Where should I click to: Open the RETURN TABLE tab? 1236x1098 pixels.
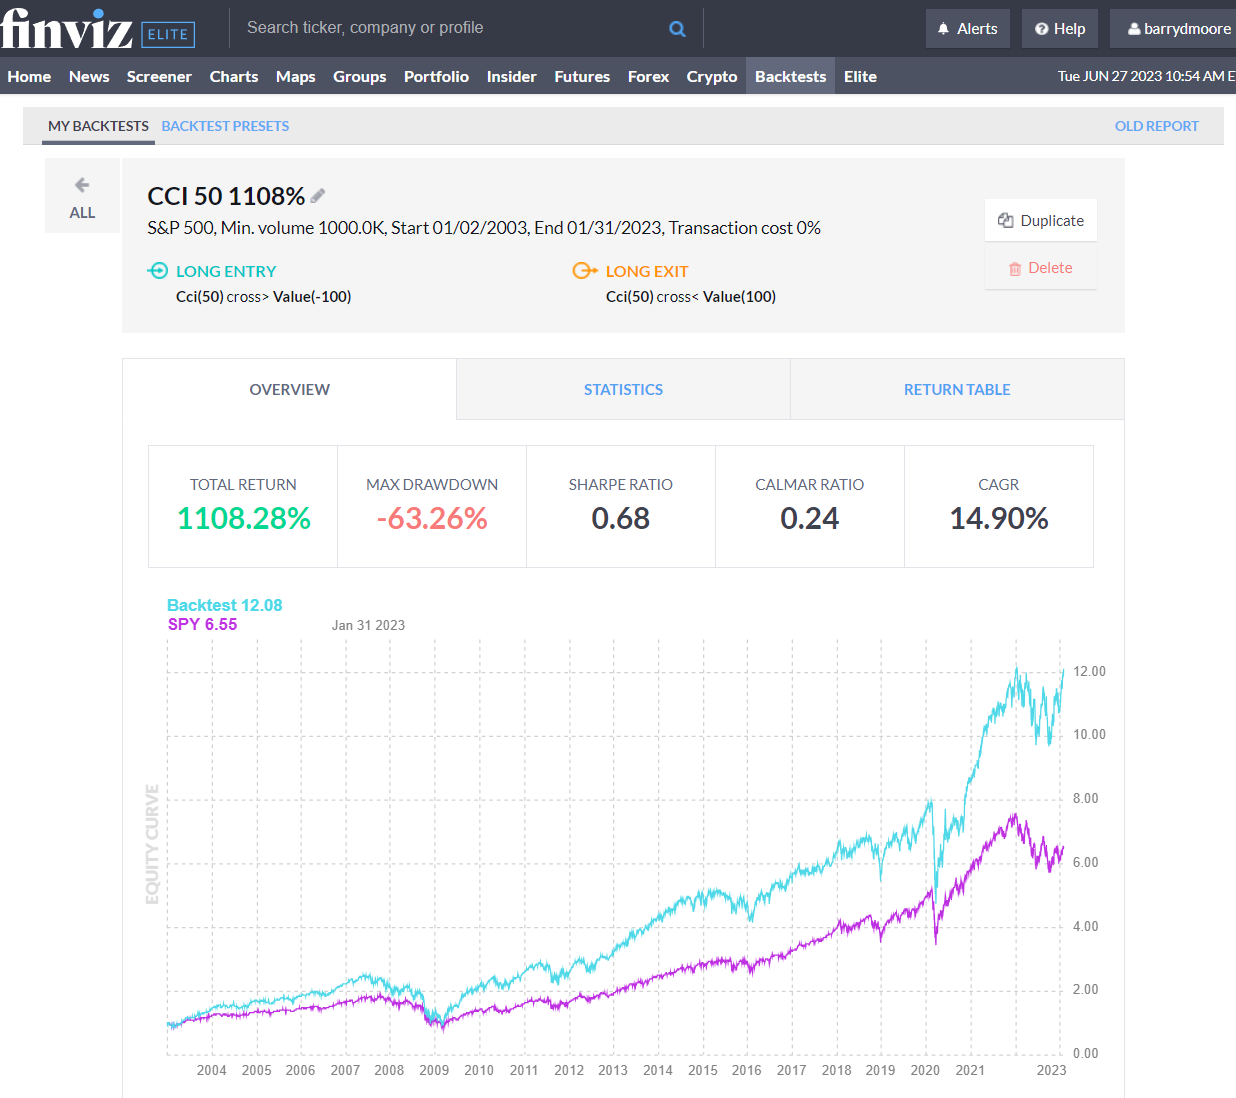[x=956, y=389]
